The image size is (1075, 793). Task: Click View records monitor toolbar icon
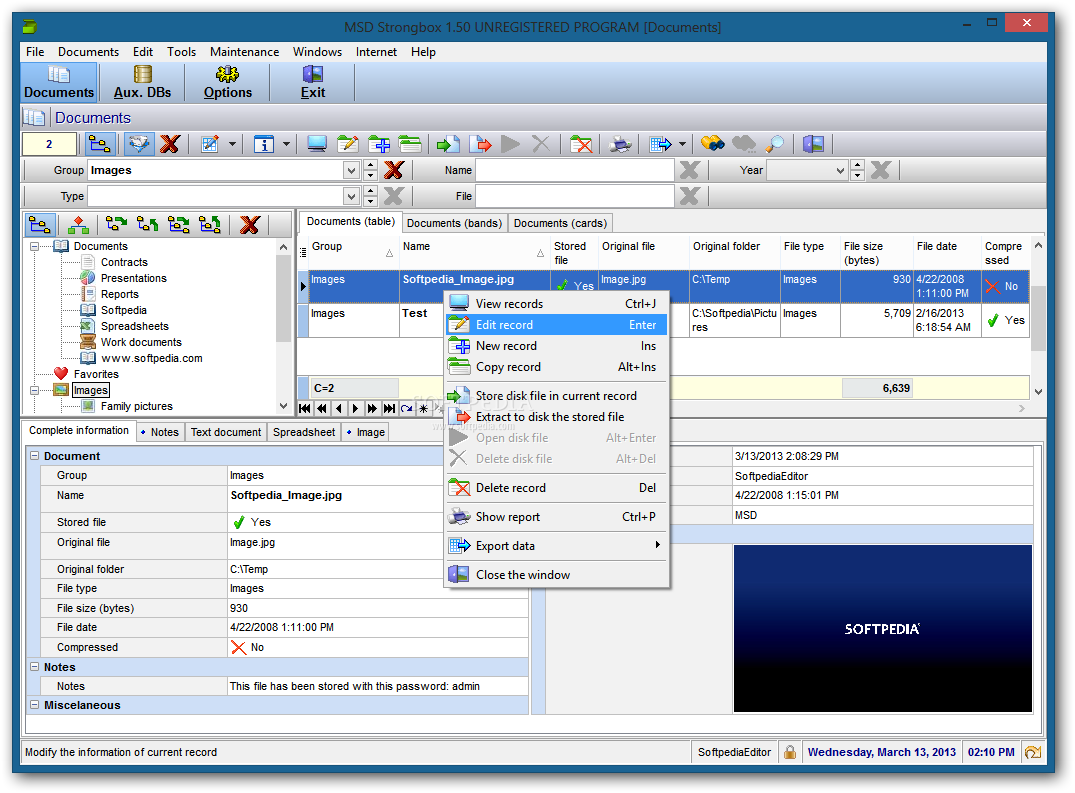(x=317, y=144)
